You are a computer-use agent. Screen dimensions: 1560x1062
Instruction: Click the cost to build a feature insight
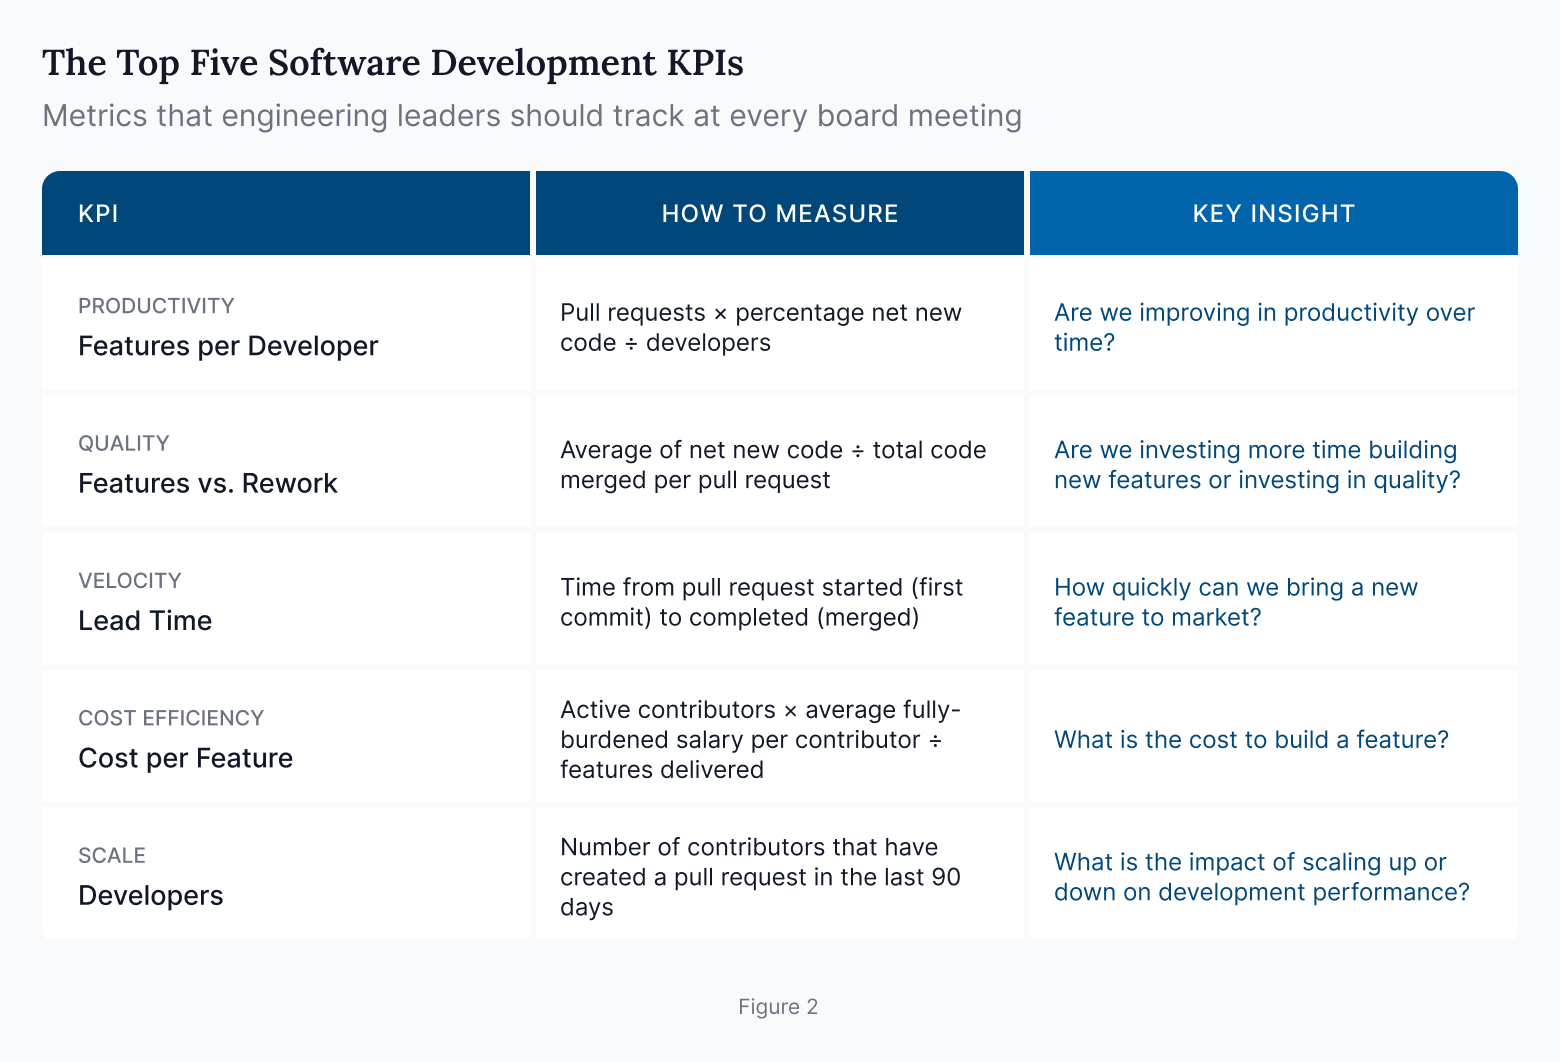[x=1251, y=739]
